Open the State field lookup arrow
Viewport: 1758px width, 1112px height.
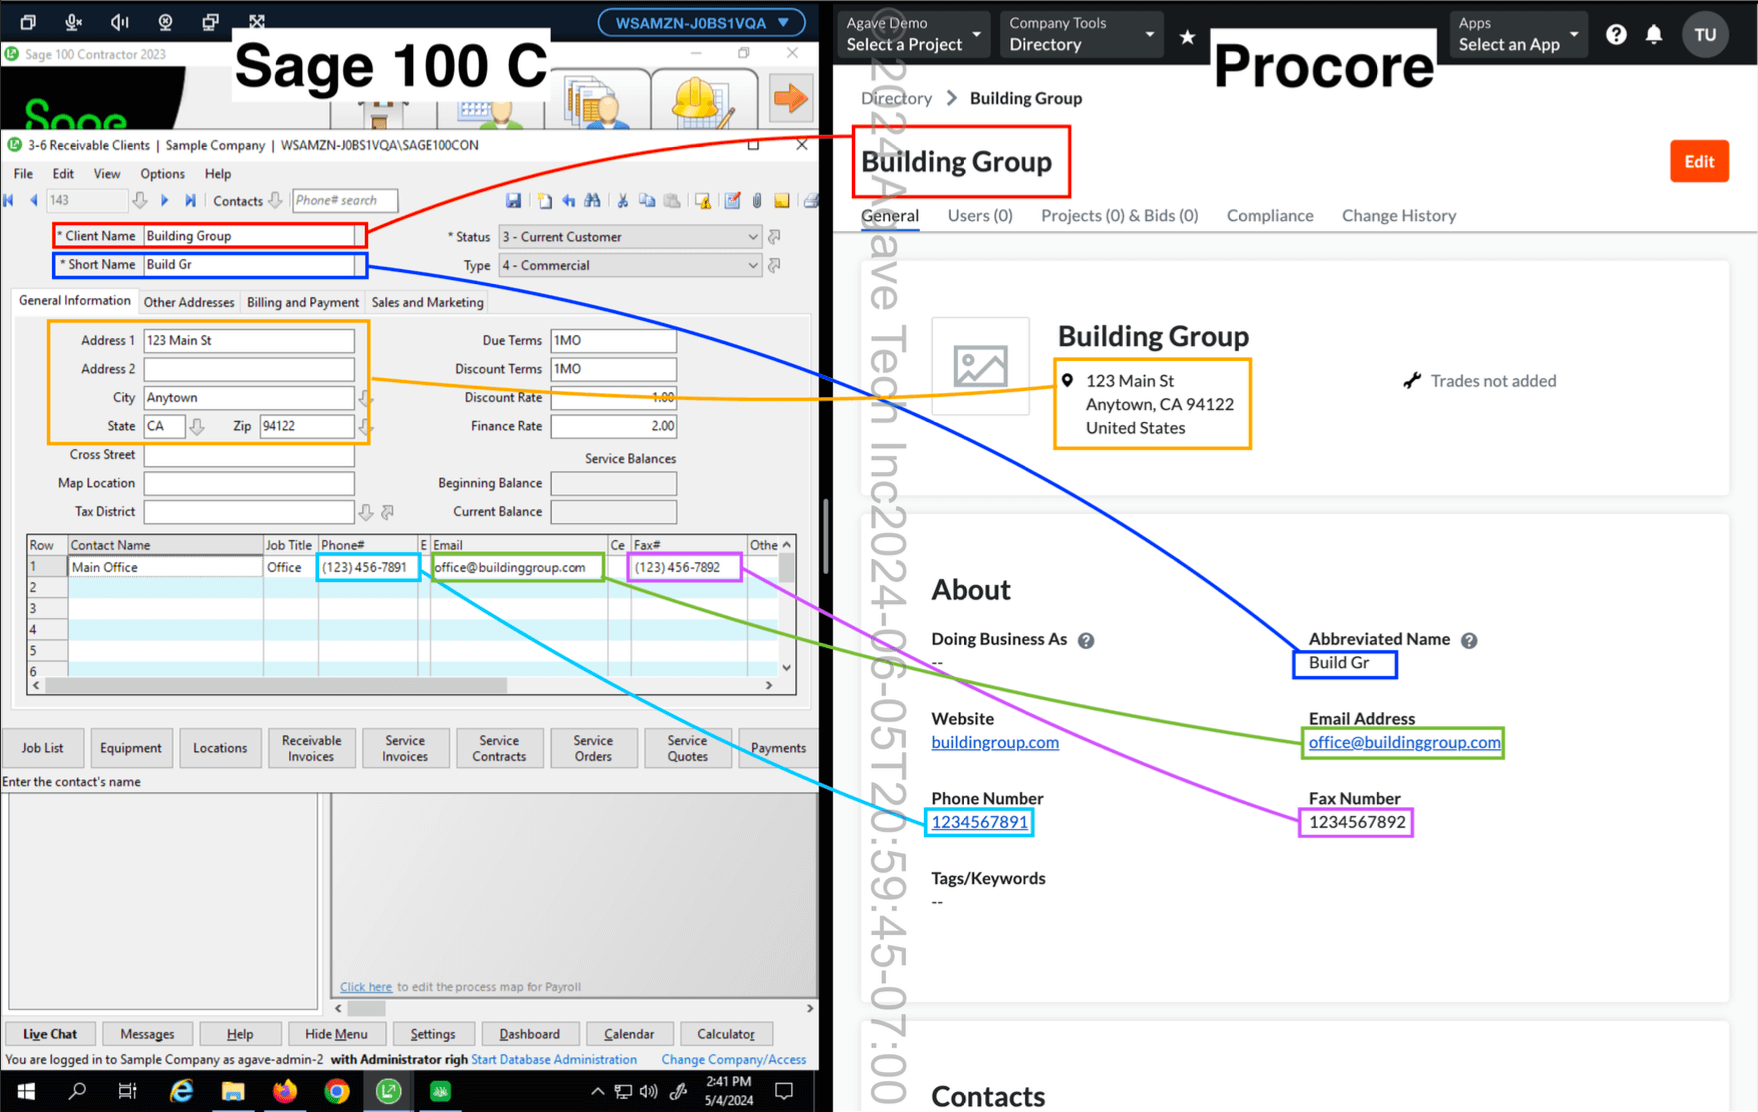197,427
